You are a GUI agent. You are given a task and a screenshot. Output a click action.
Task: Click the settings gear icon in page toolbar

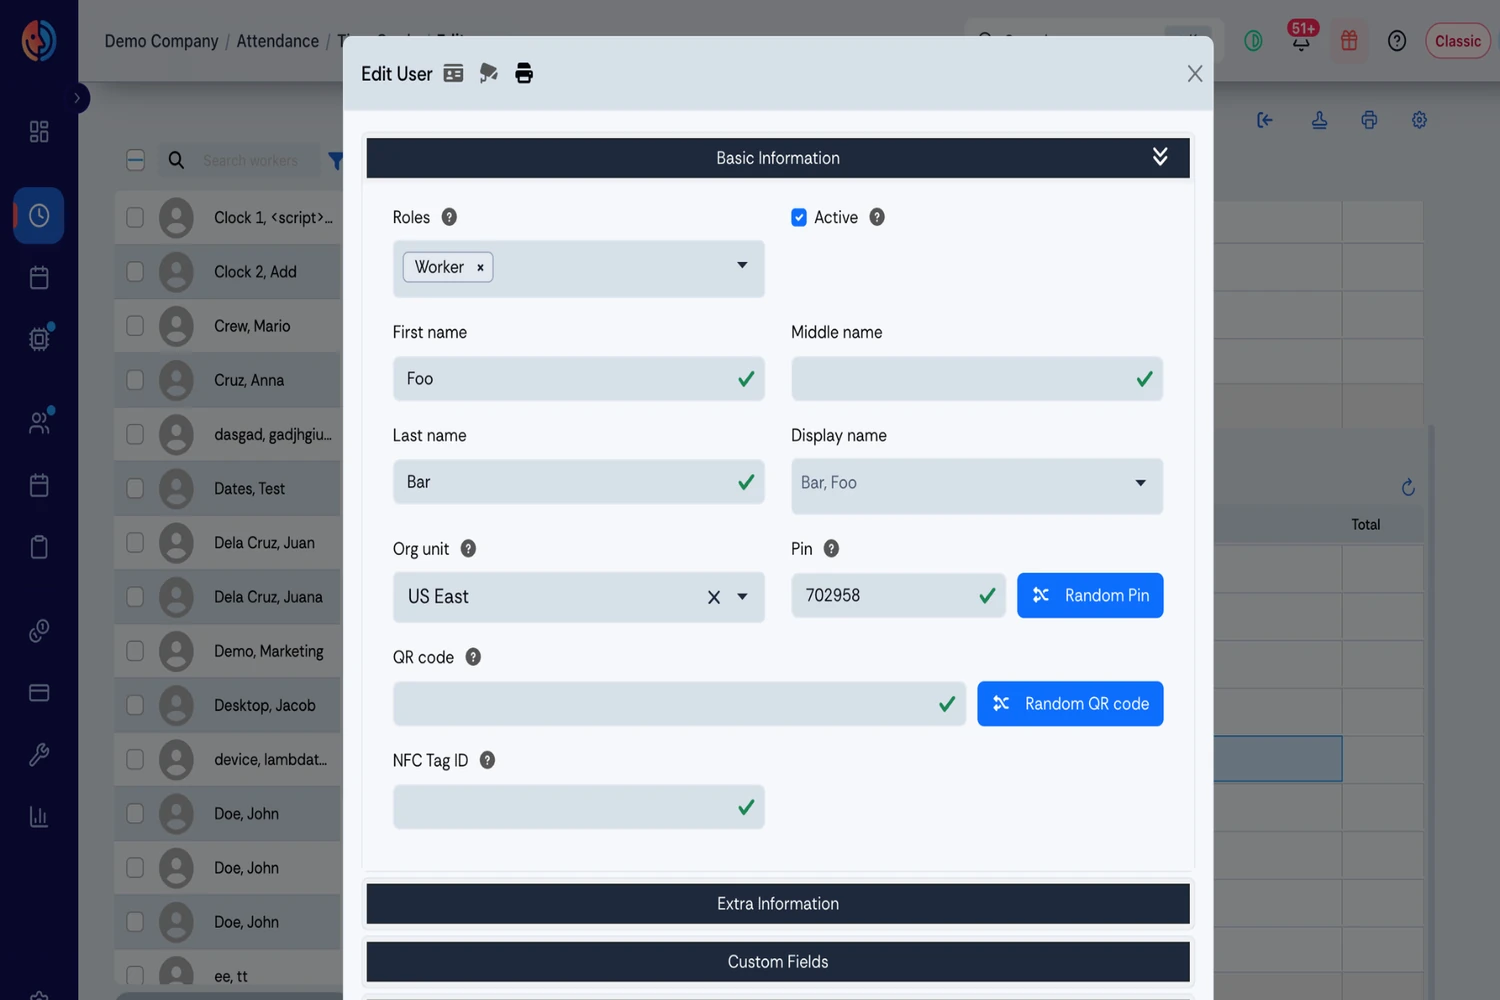click(x=1419, y=120)
